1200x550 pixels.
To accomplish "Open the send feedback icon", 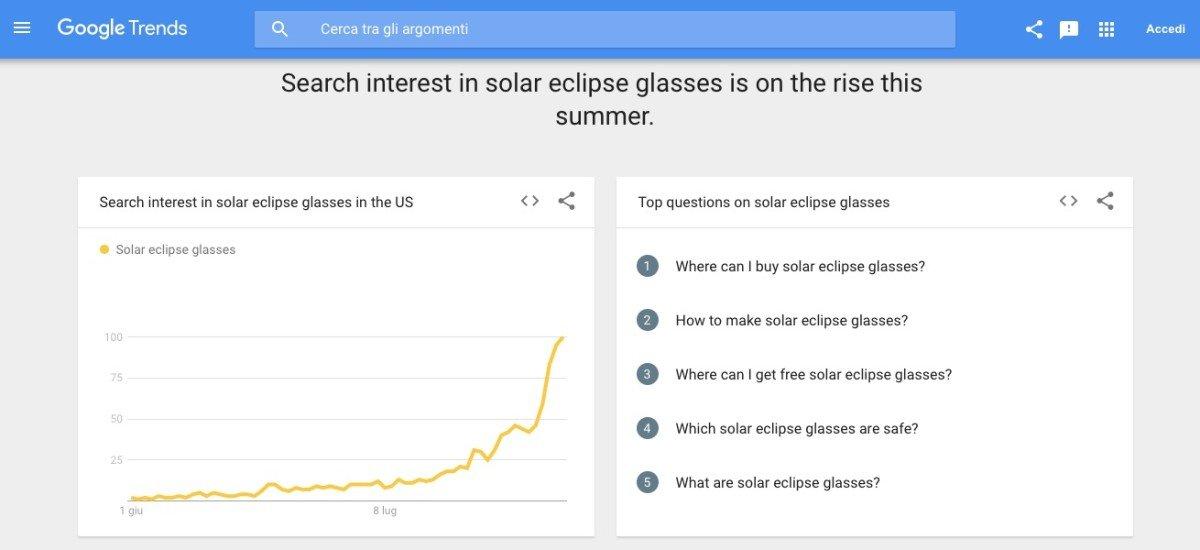I will pos(1069,29).
